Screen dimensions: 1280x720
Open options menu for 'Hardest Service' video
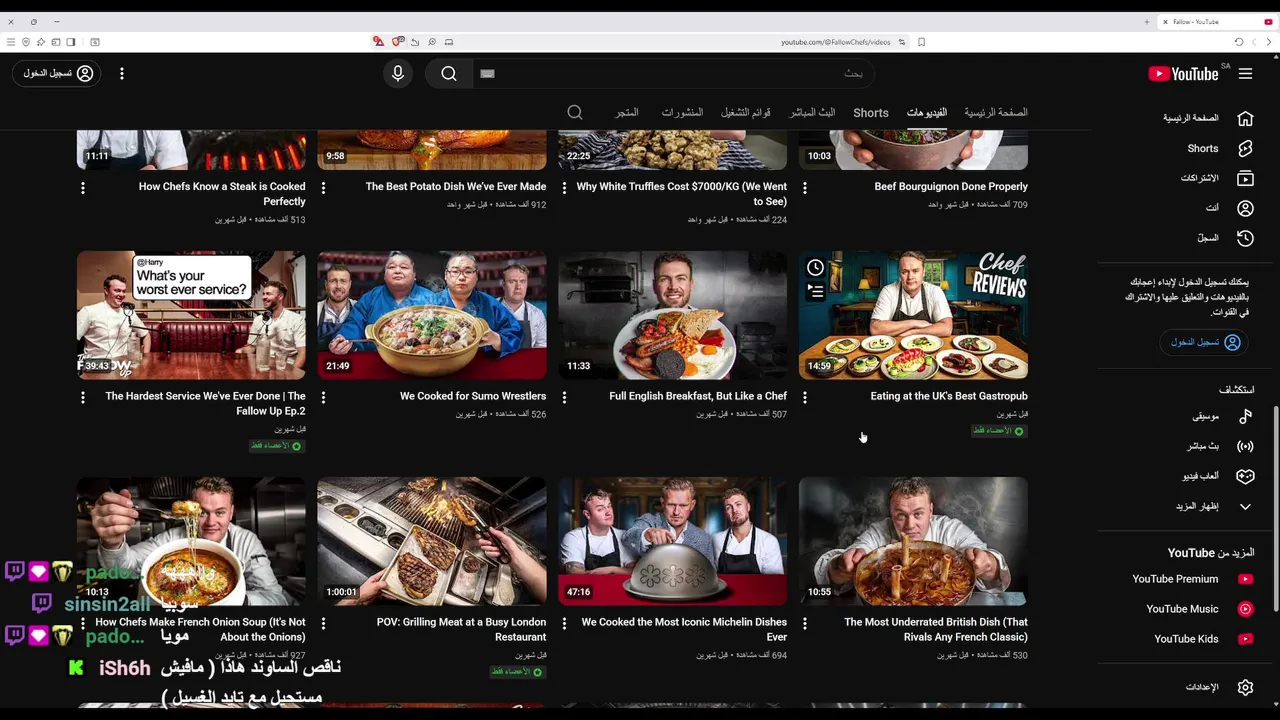[x=83, y=397]
